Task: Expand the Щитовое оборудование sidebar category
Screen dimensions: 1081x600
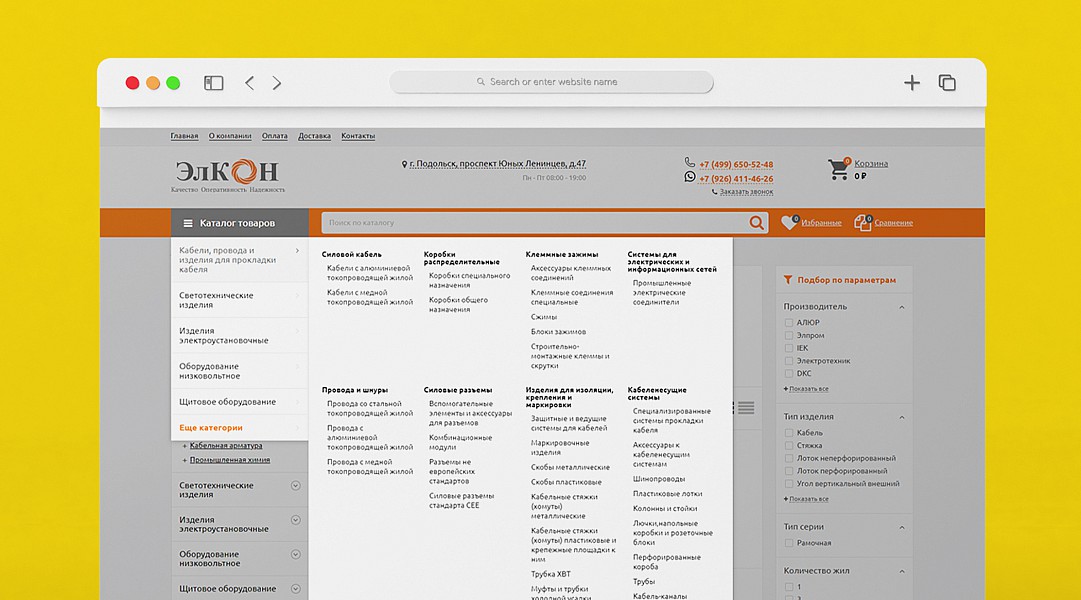Action: (x=295, y=589)
